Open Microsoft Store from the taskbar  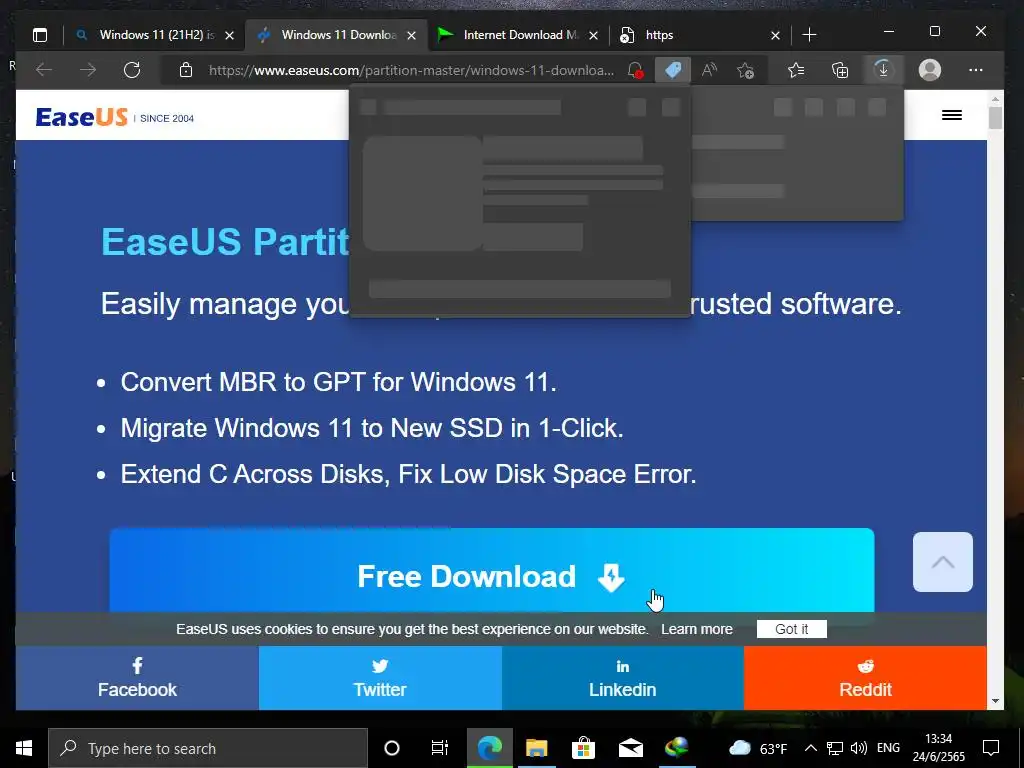(583, 748)
